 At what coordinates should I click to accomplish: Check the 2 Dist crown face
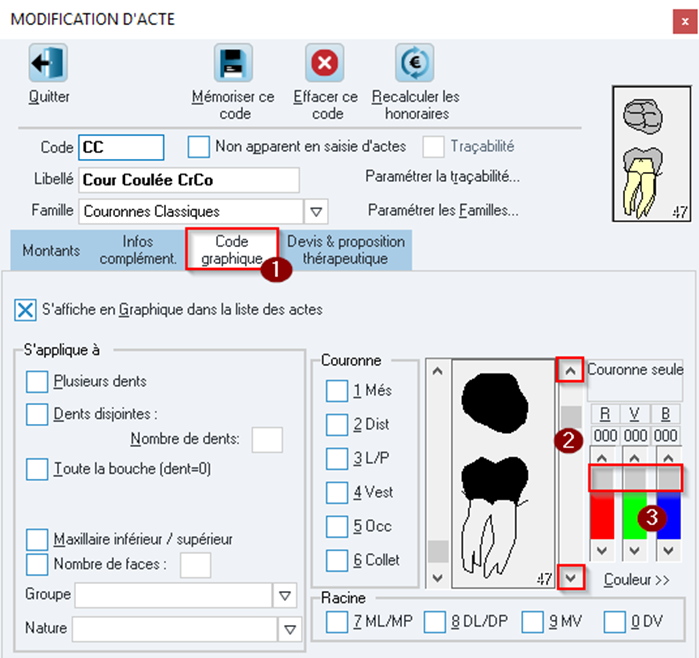click(x=337, y=425)
